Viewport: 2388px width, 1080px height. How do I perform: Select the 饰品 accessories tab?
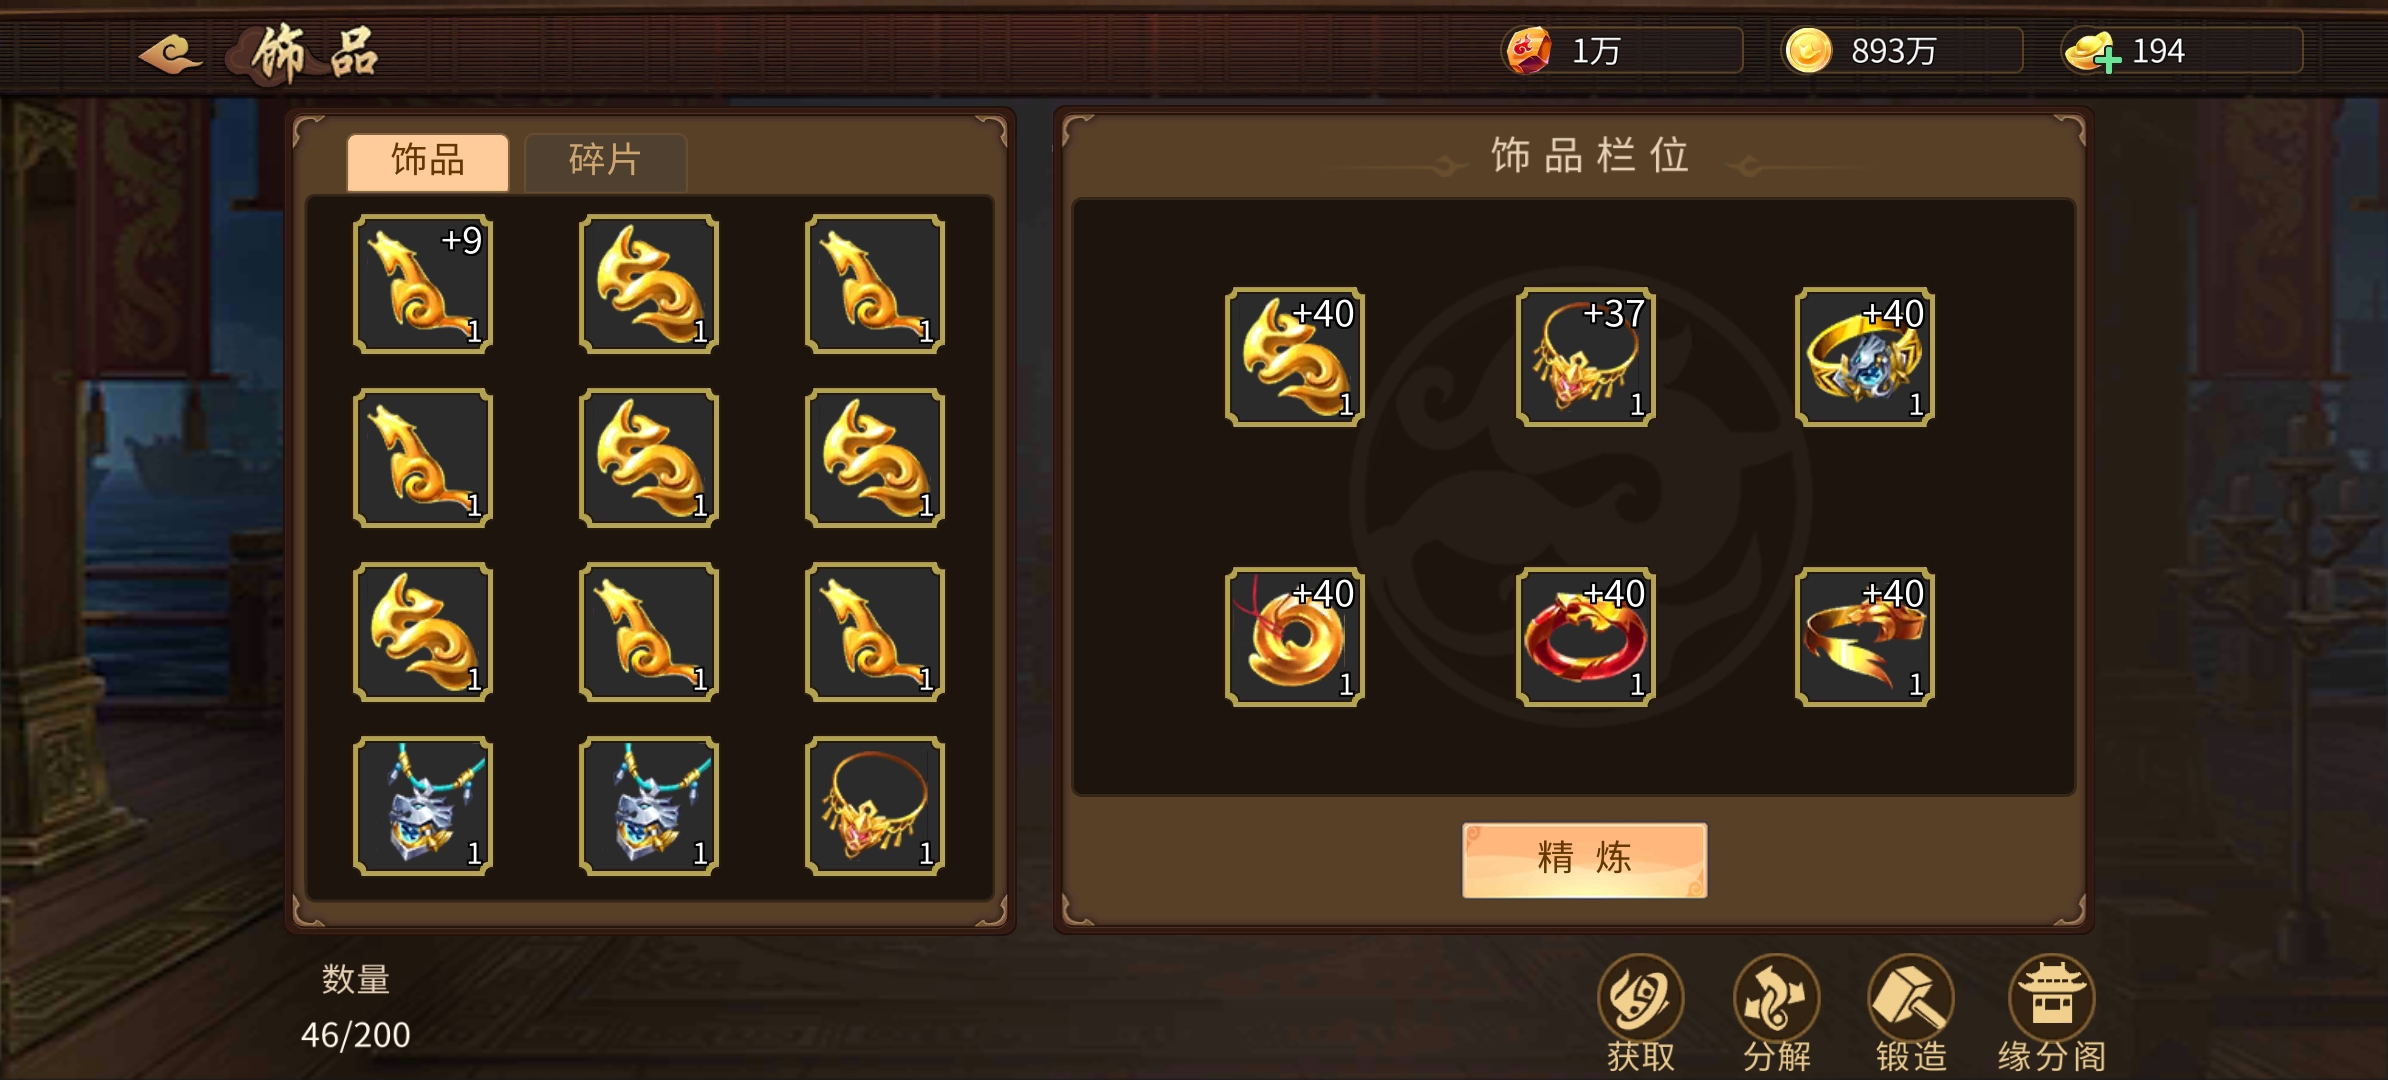(x=428, y=160)
